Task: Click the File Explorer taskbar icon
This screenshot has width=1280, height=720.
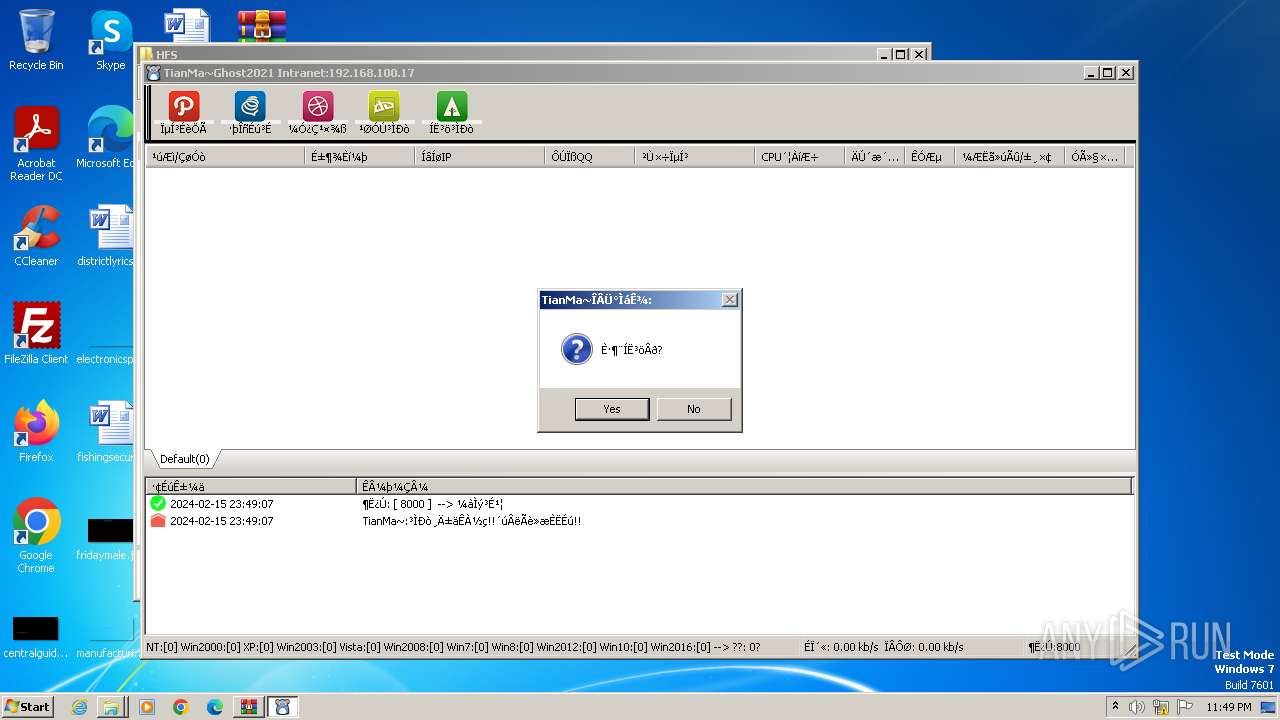Action: [x=111, y=707]
